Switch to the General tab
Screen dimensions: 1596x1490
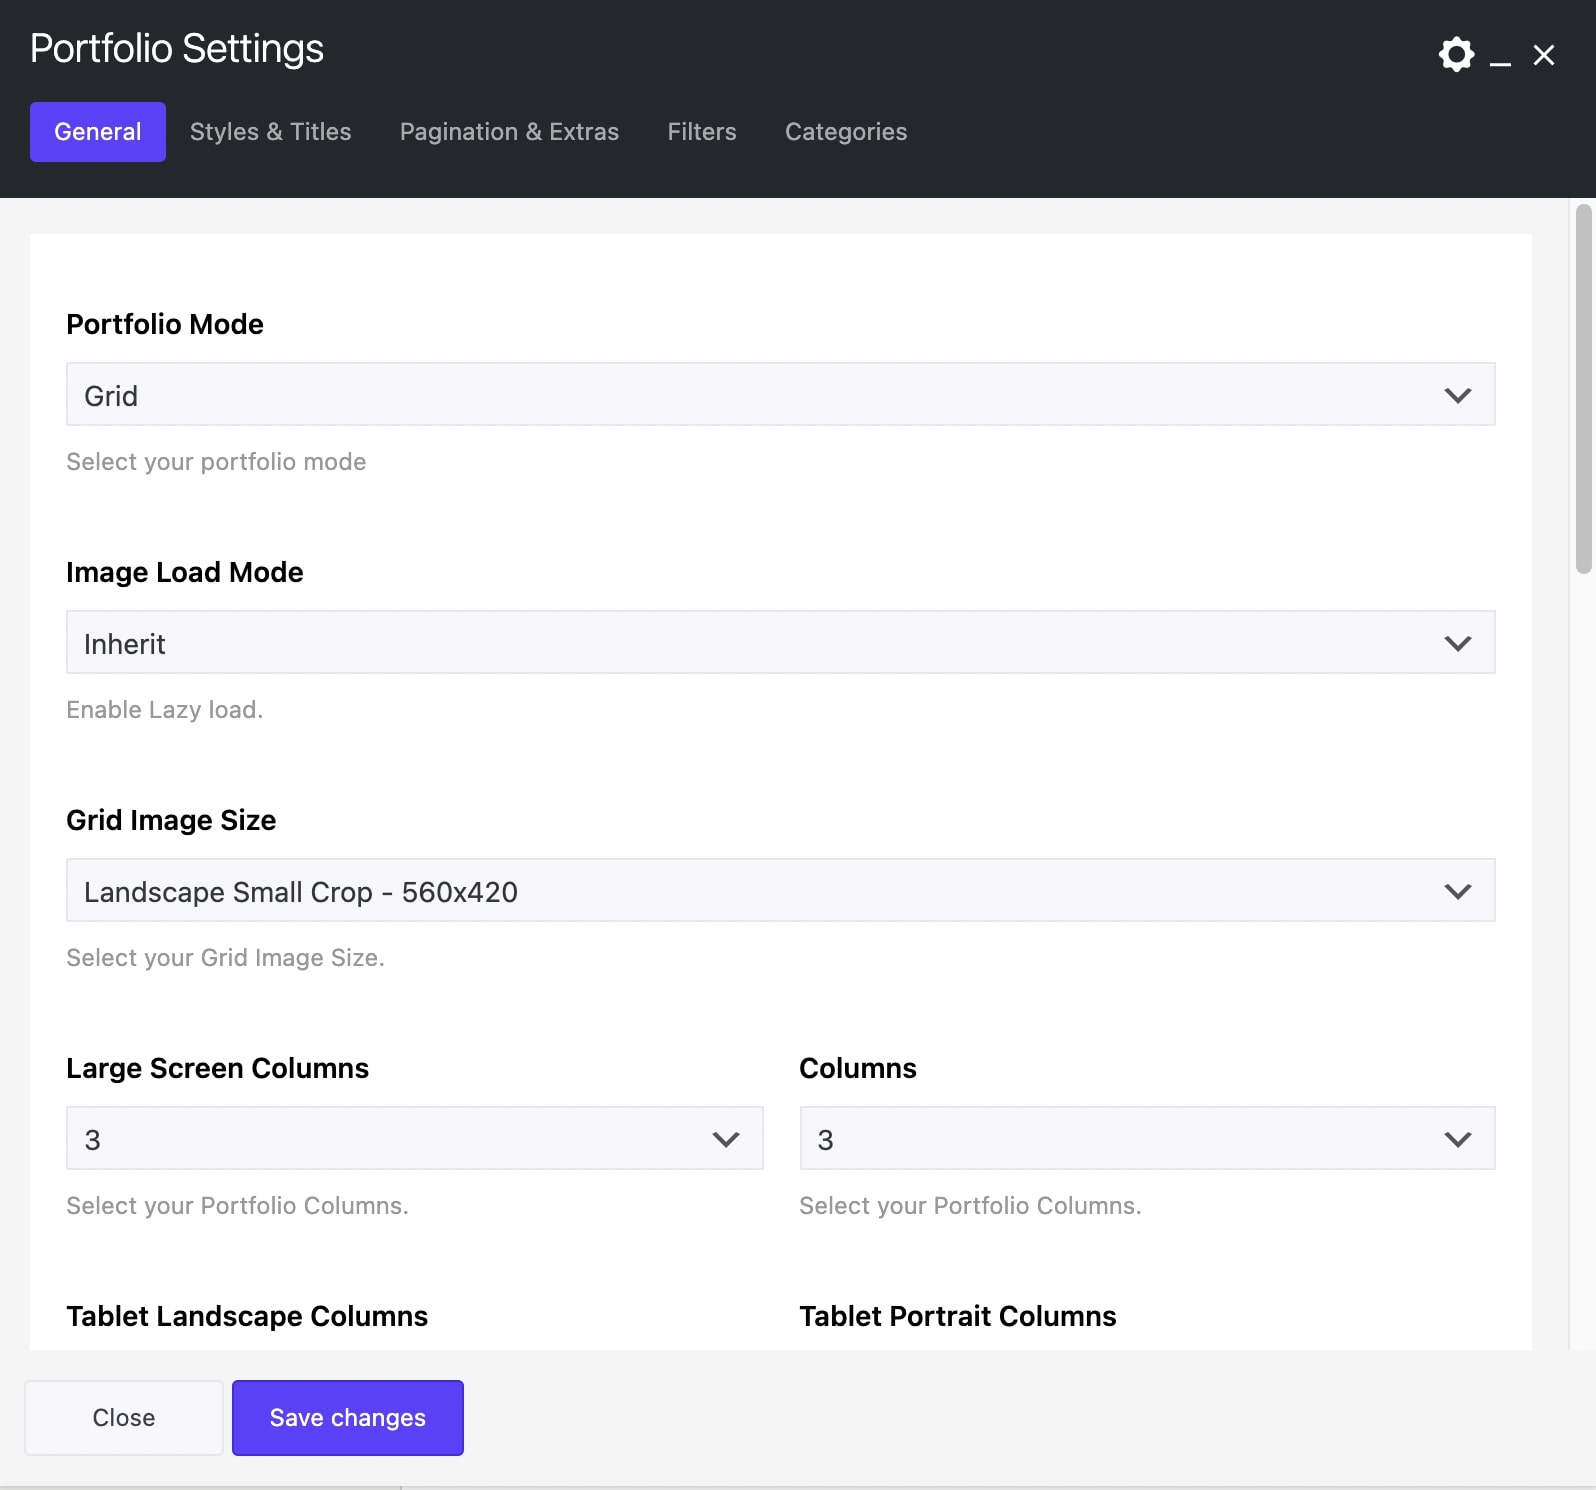click(98, 132)
